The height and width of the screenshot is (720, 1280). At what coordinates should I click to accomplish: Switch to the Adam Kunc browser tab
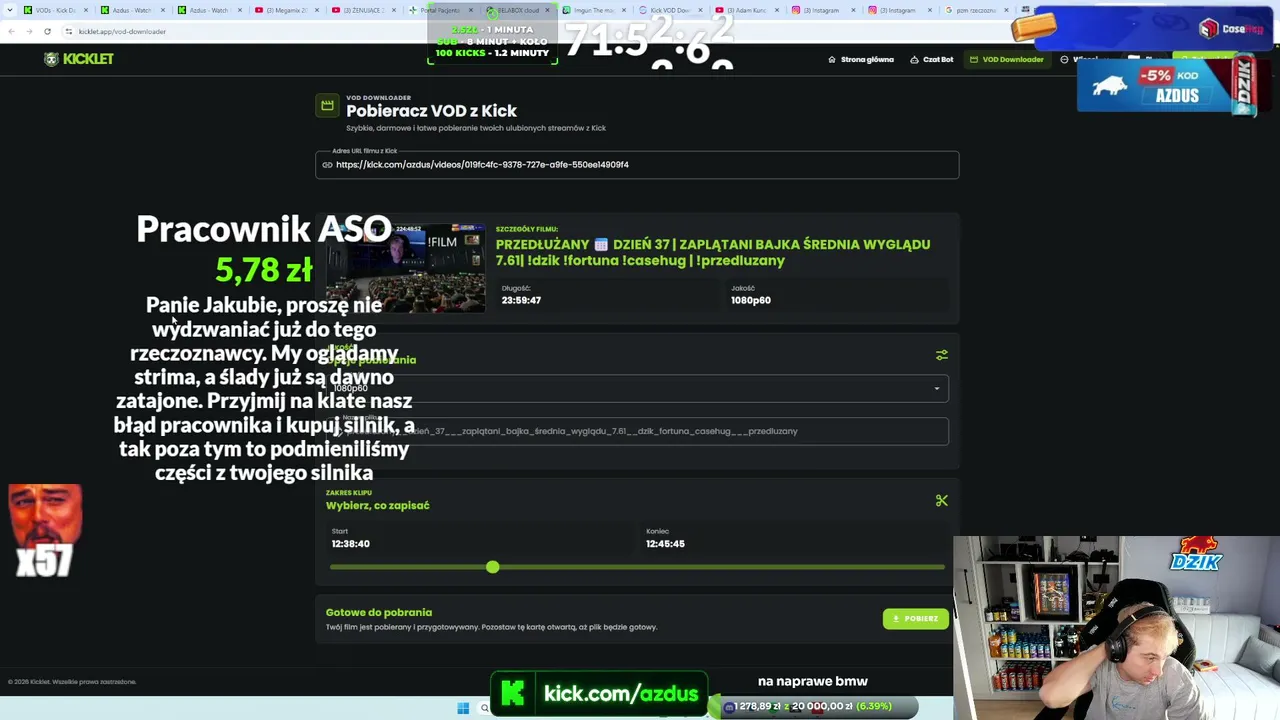747,10
